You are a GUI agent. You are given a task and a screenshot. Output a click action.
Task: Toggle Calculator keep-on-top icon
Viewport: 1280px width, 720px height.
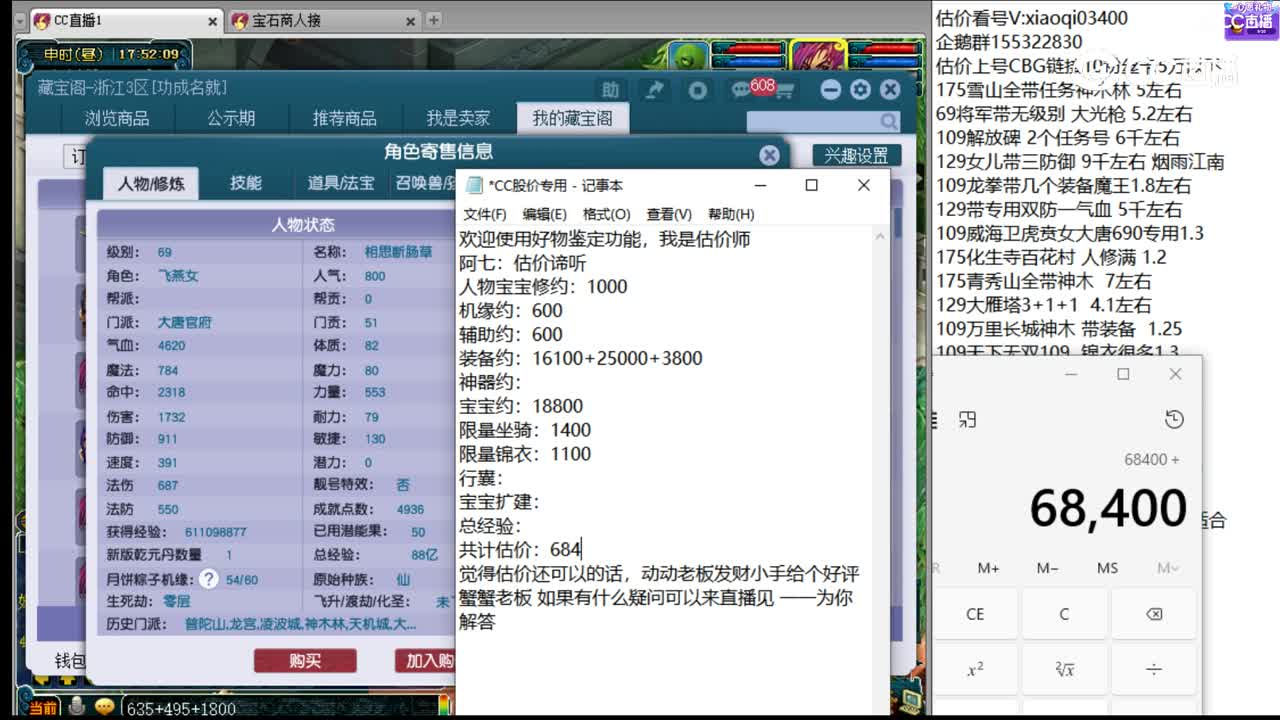pyautogui.click(x=967, y=421)
